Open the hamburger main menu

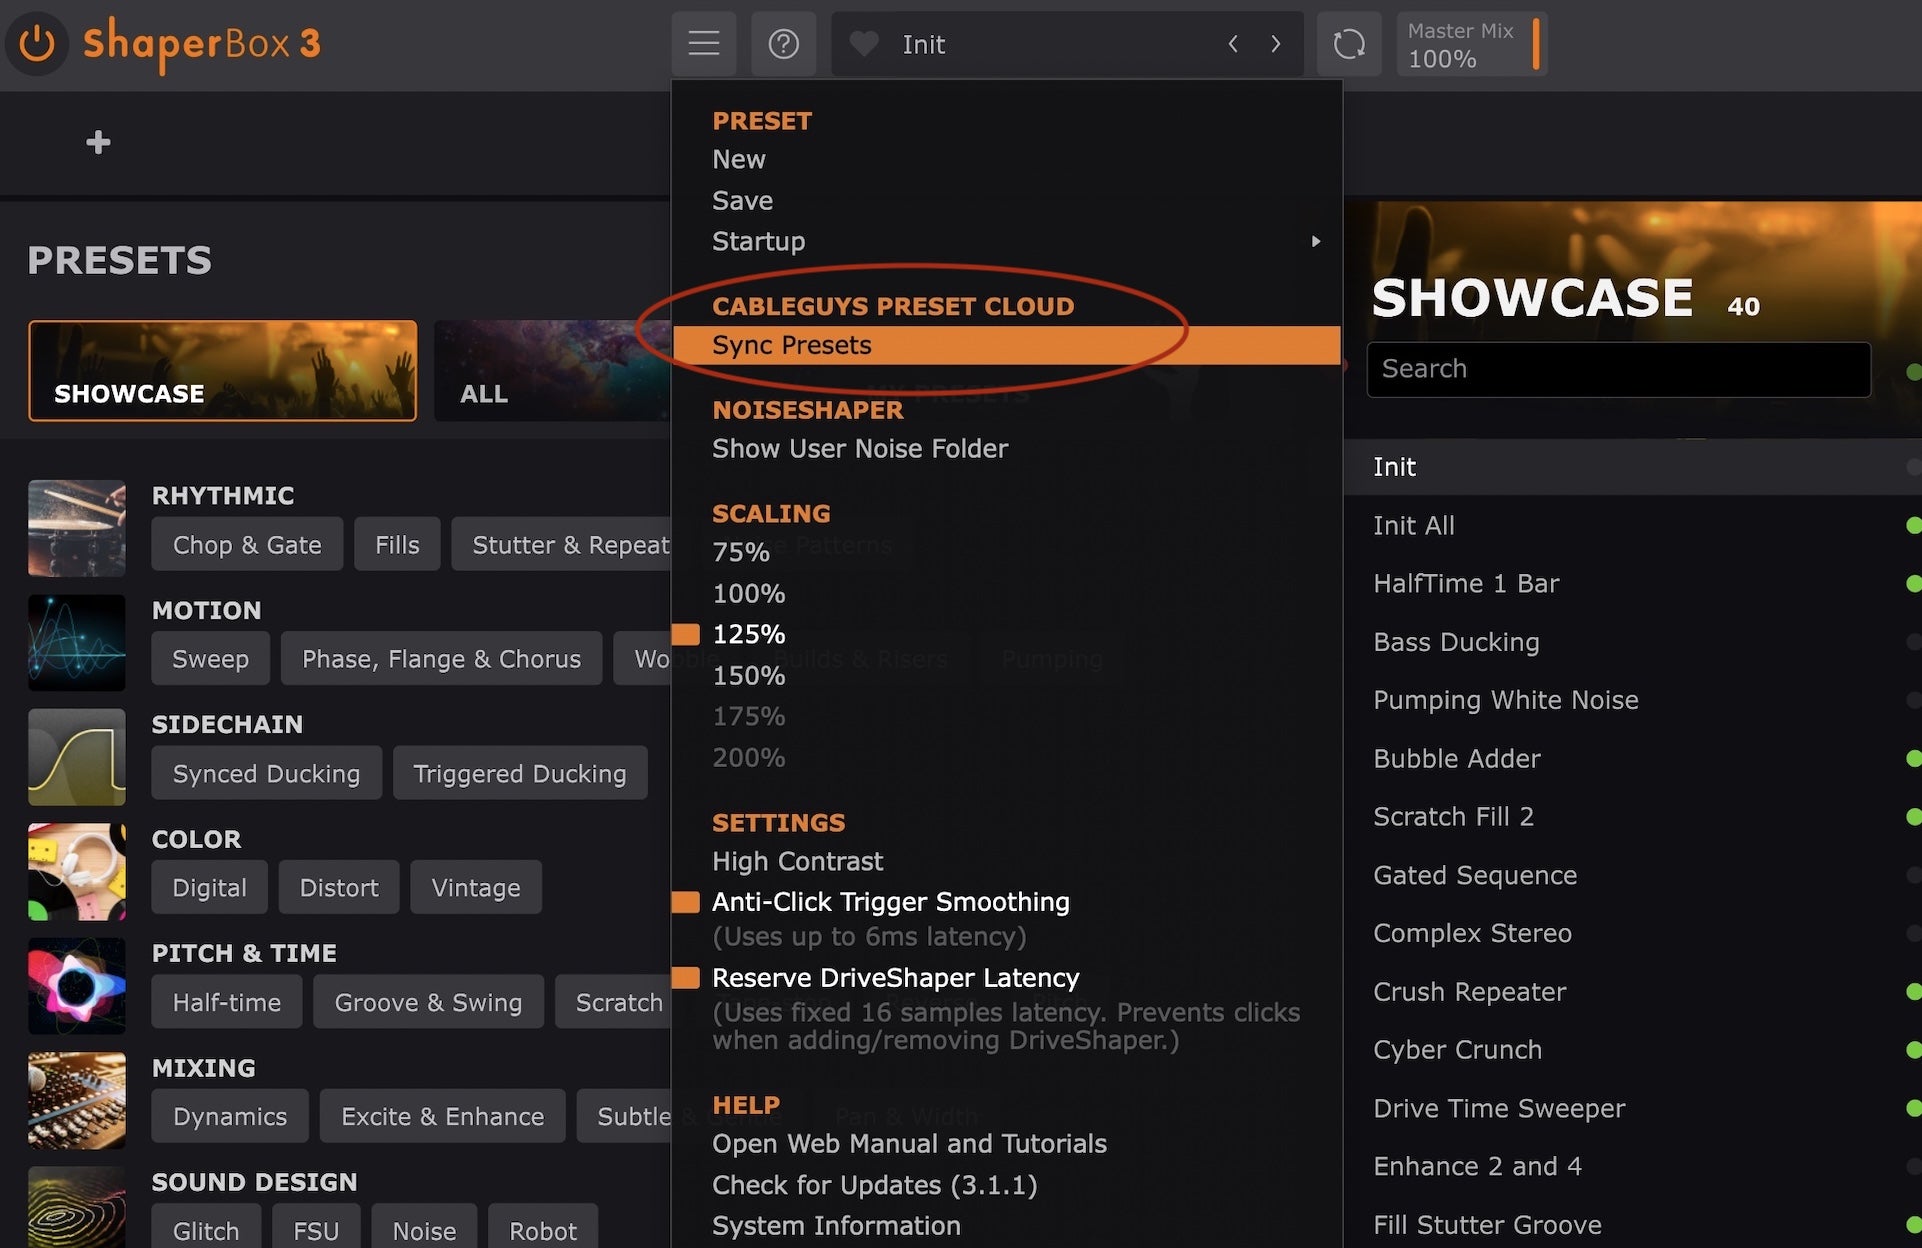(704, 44)
